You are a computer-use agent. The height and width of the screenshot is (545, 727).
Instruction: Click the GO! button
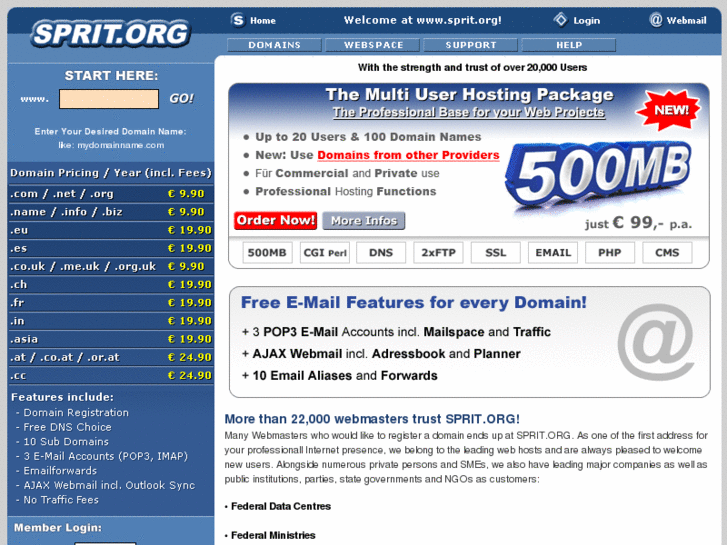pos(181,98)
